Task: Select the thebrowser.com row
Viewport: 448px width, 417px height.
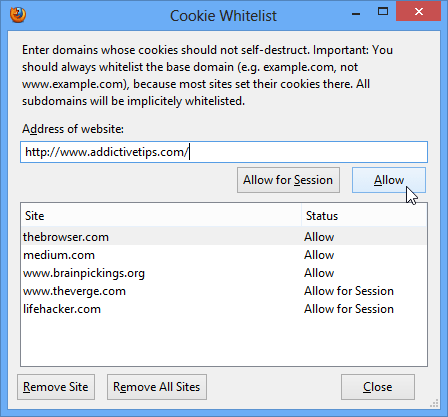Action: tap(224, 237)
